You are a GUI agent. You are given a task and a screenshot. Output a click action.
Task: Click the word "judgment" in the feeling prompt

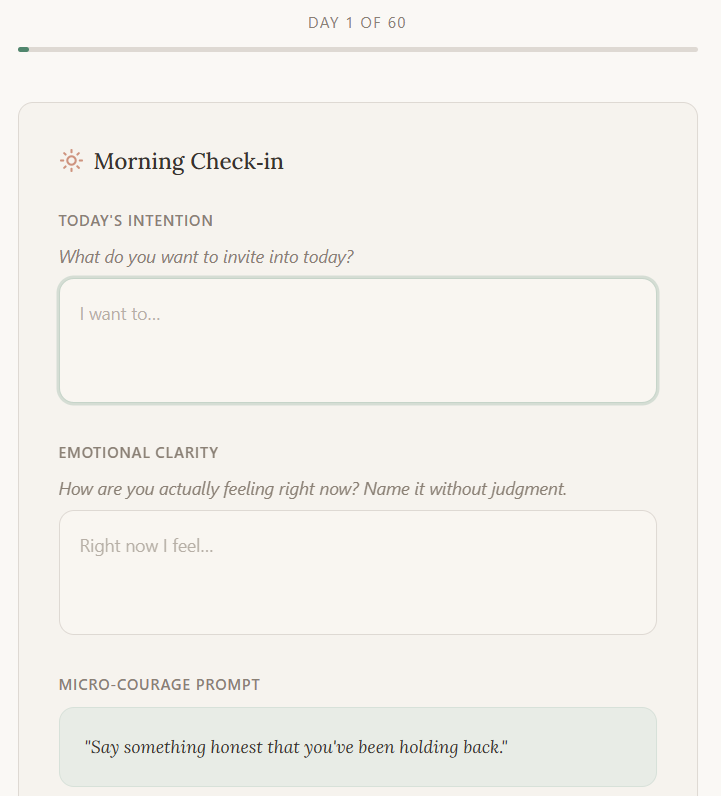529,489
